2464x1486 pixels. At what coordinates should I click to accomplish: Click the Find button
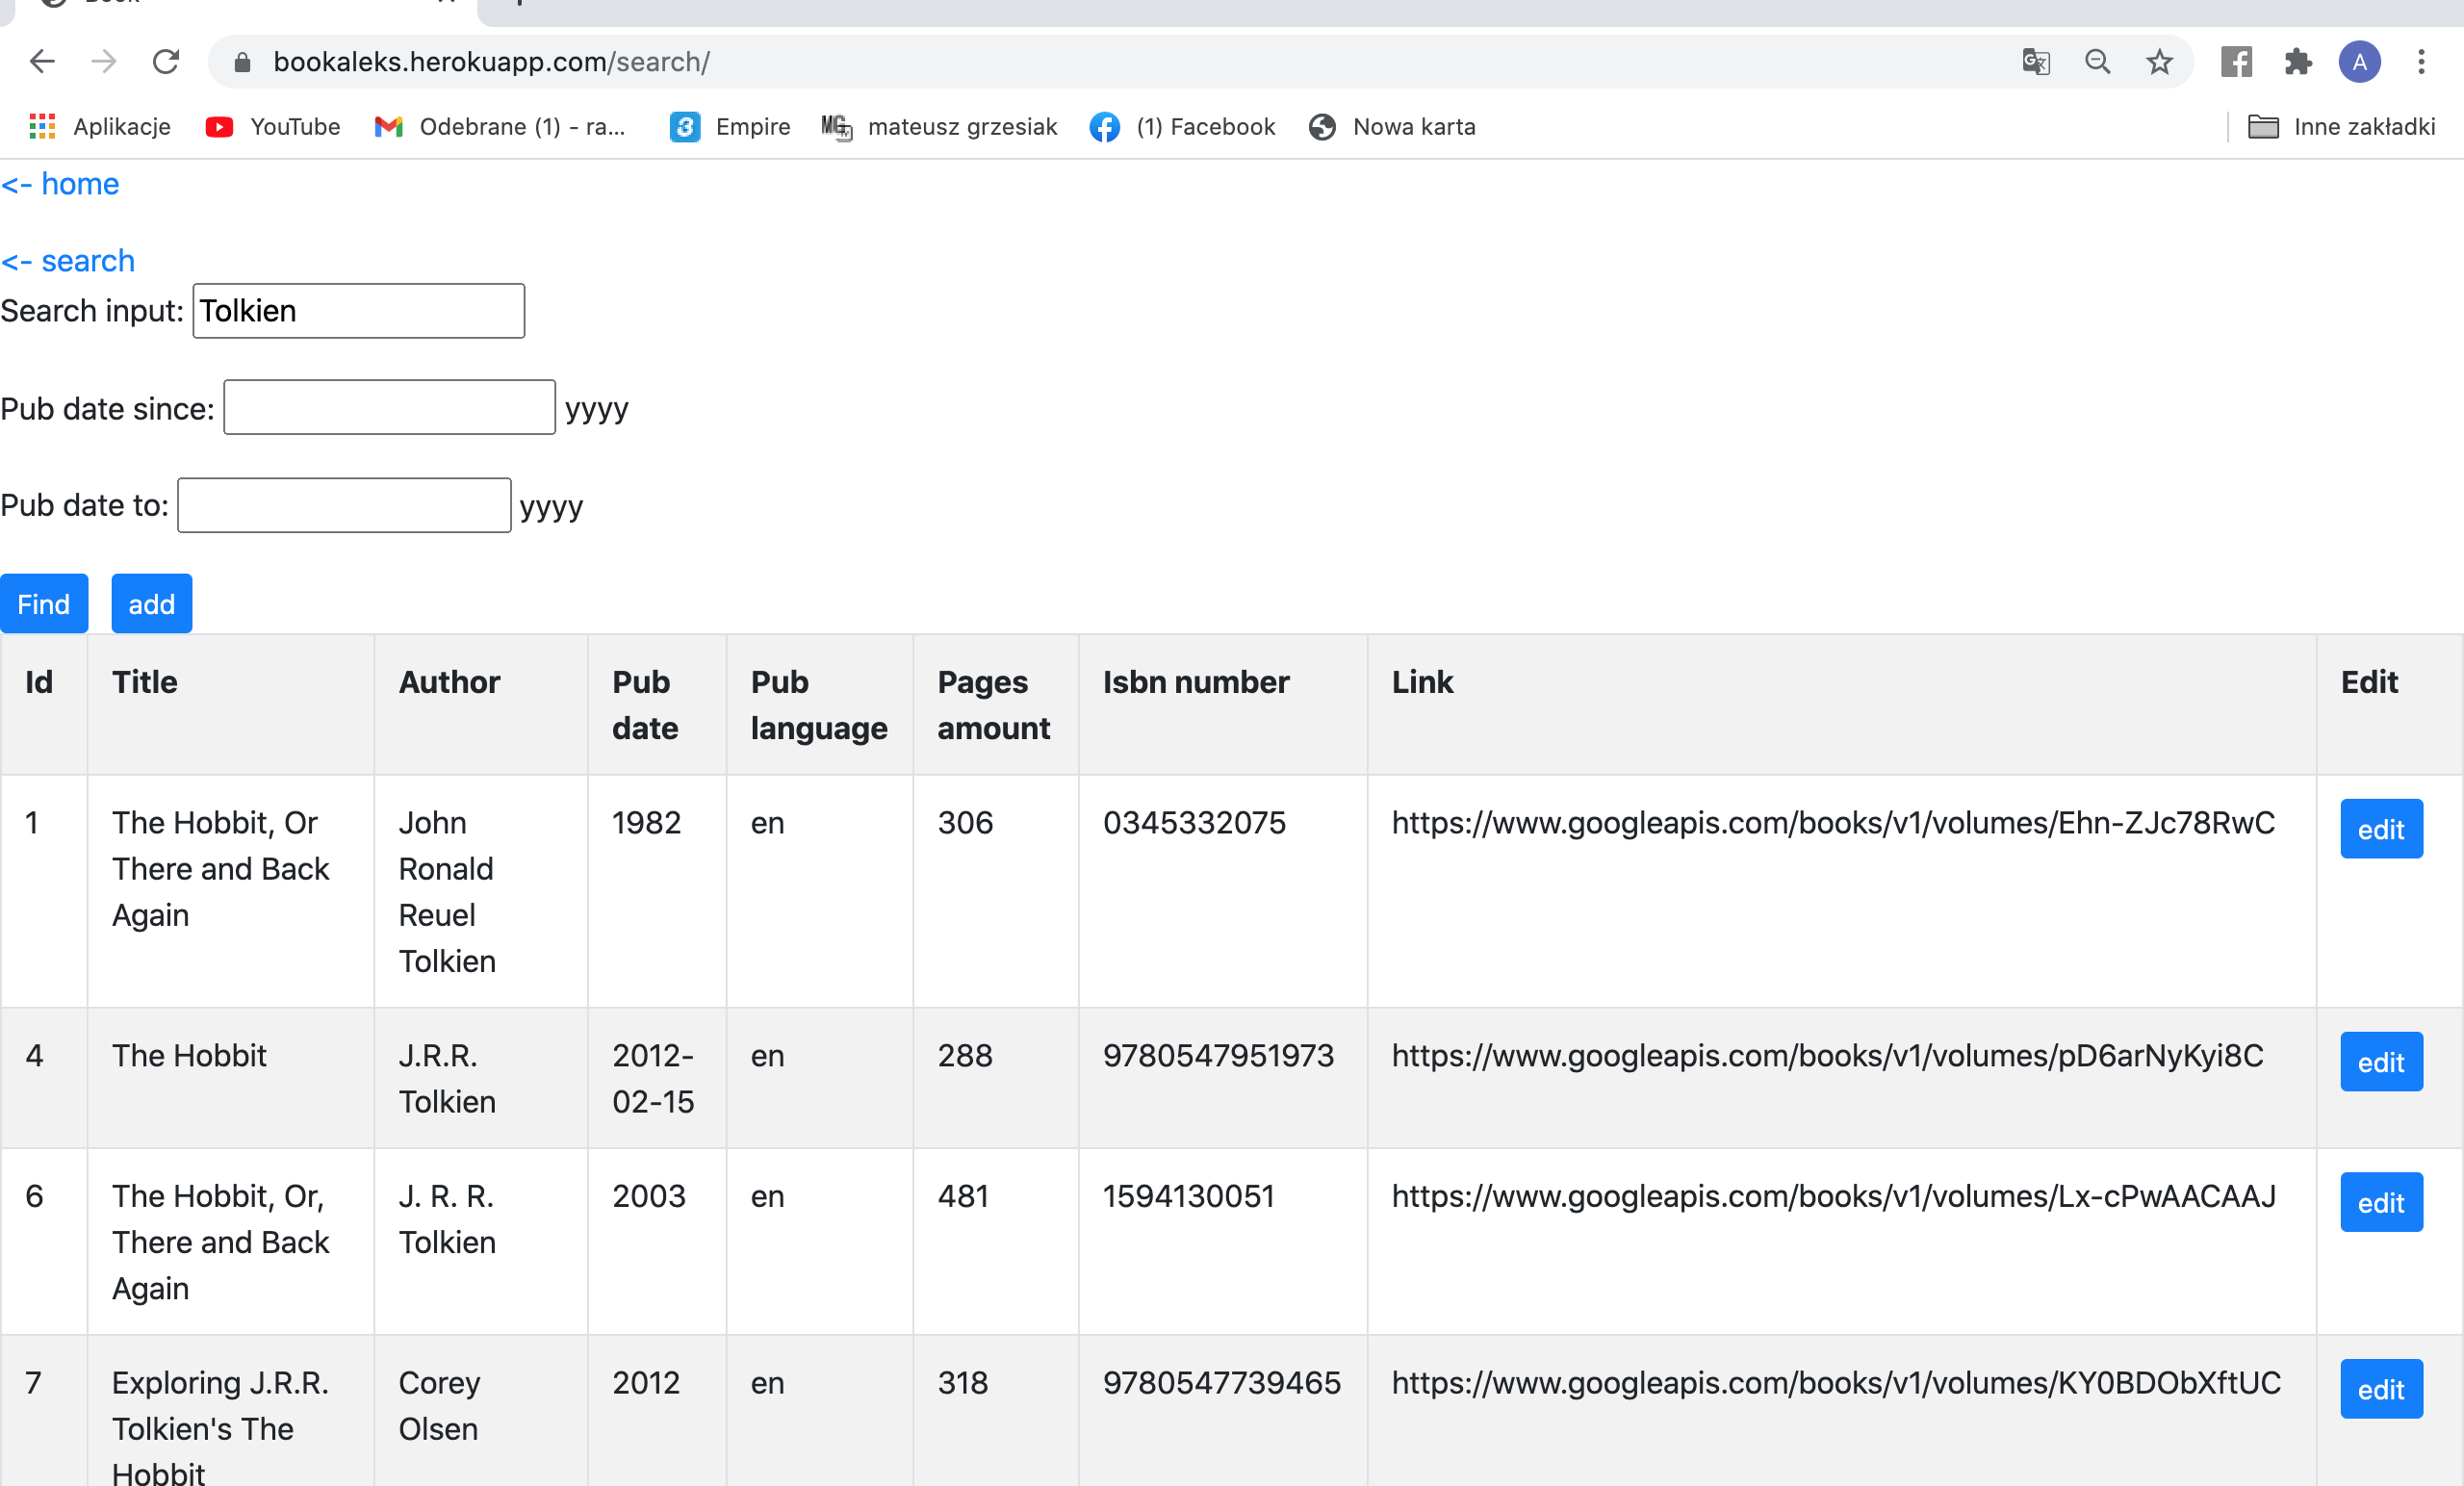coord(44,604)
